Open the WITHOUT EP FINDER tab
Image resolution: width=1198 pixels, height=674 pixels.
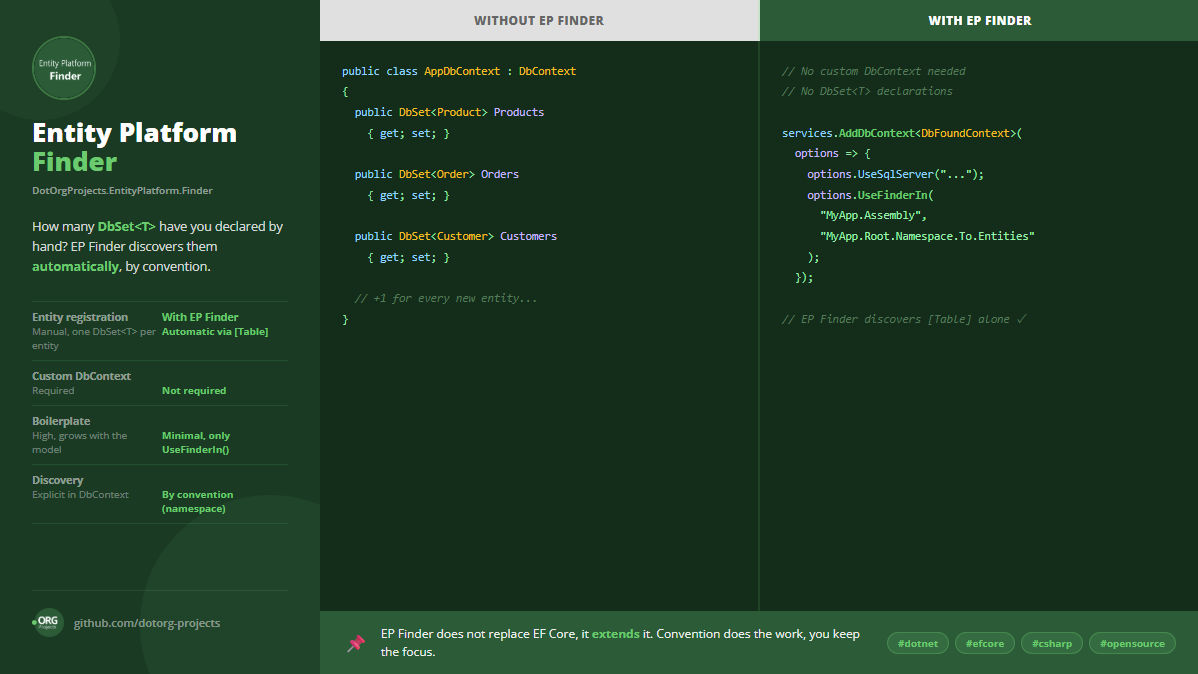pyautogui.click(x=539, y=21)
